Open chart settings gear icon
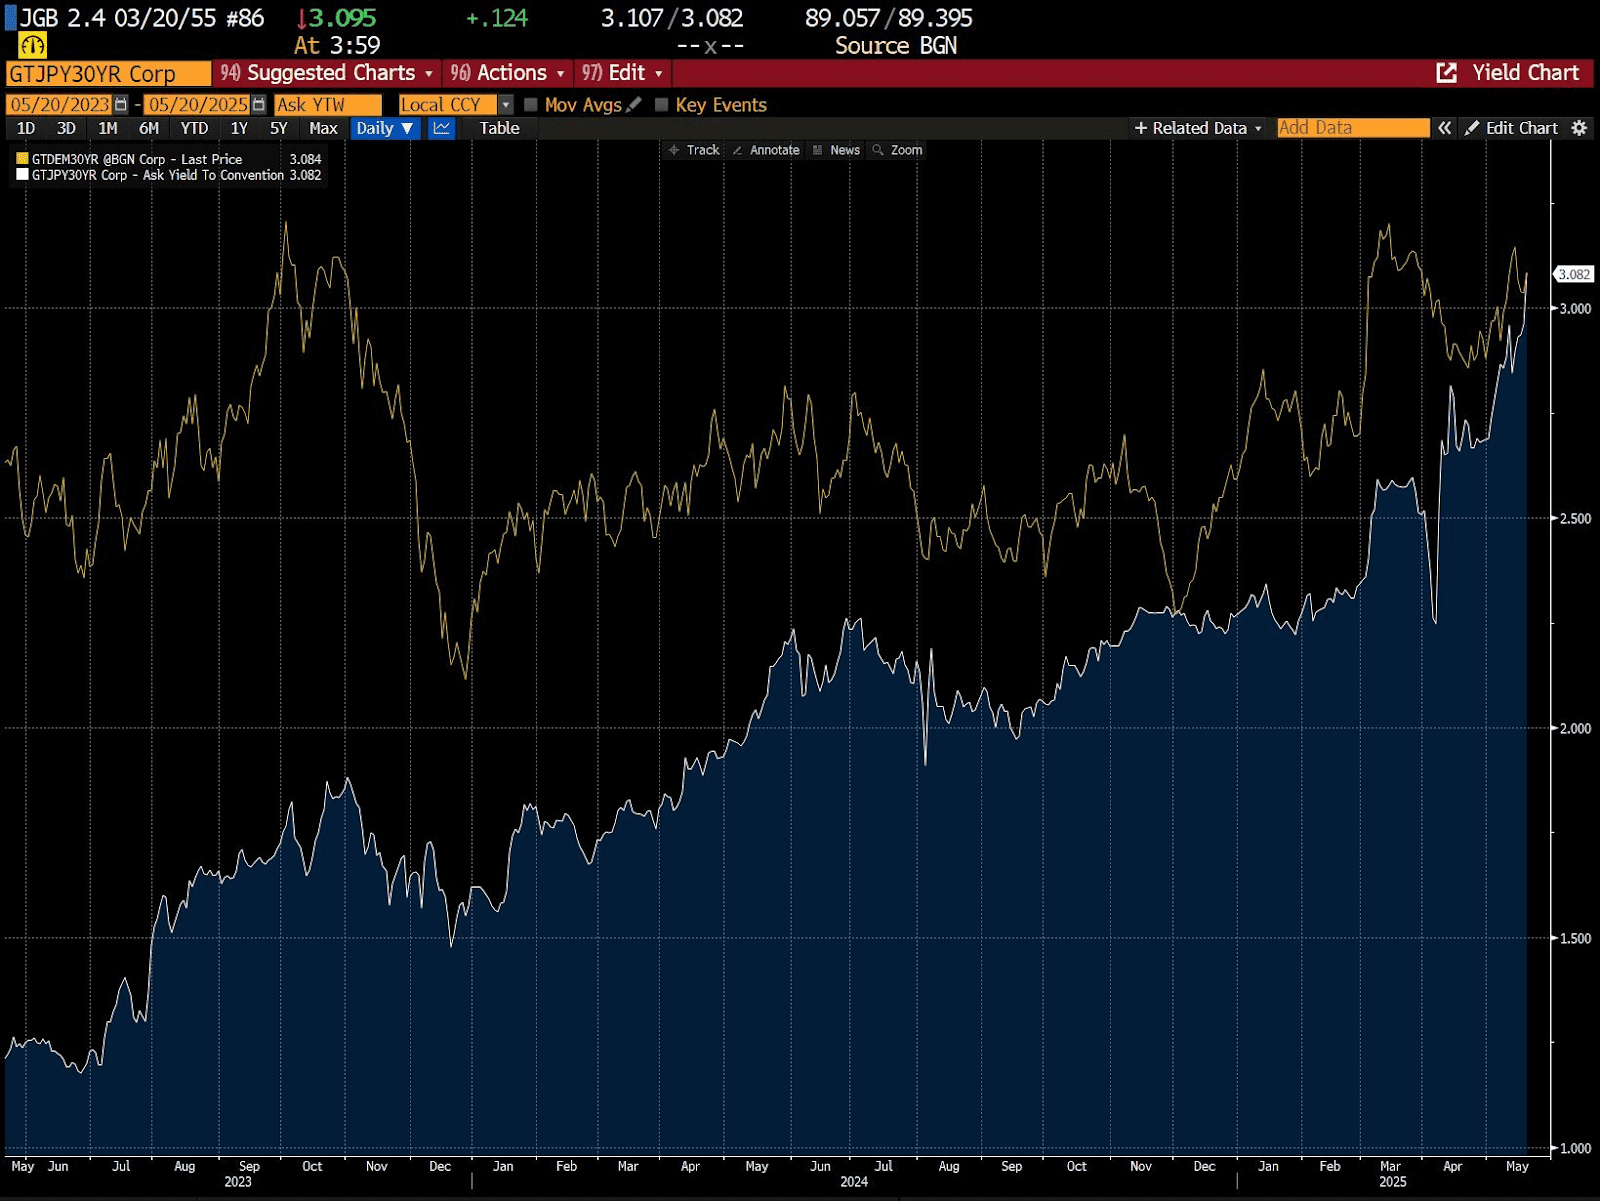 pyautogui.click(x=1579, y=128)
